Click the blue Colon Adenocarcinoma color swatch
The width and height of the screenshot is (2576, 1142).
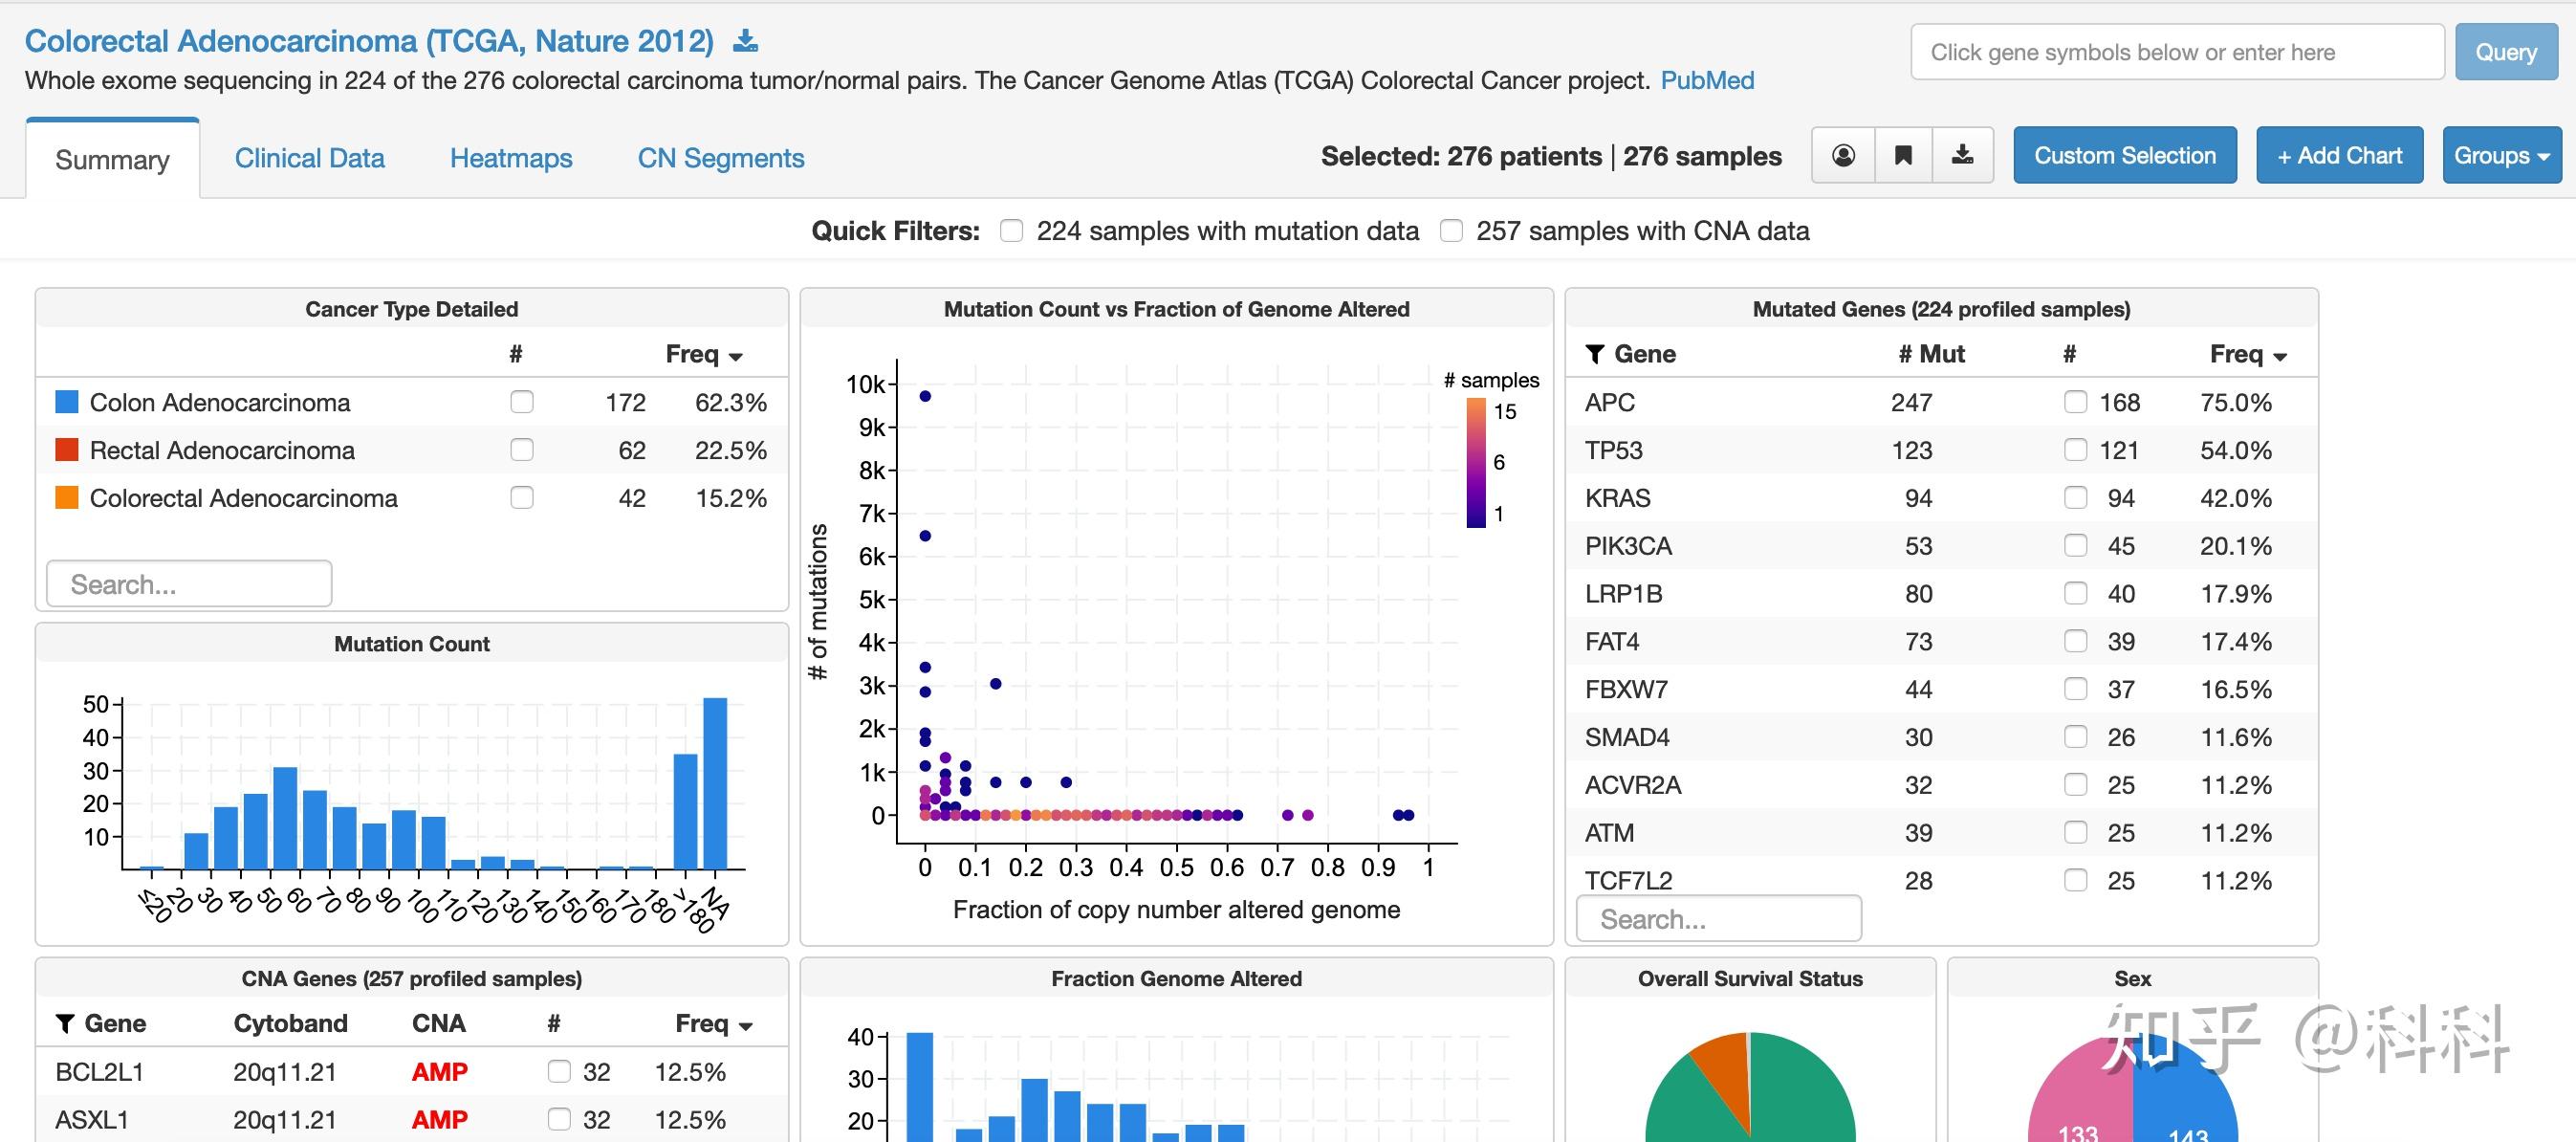click(67, 402)
